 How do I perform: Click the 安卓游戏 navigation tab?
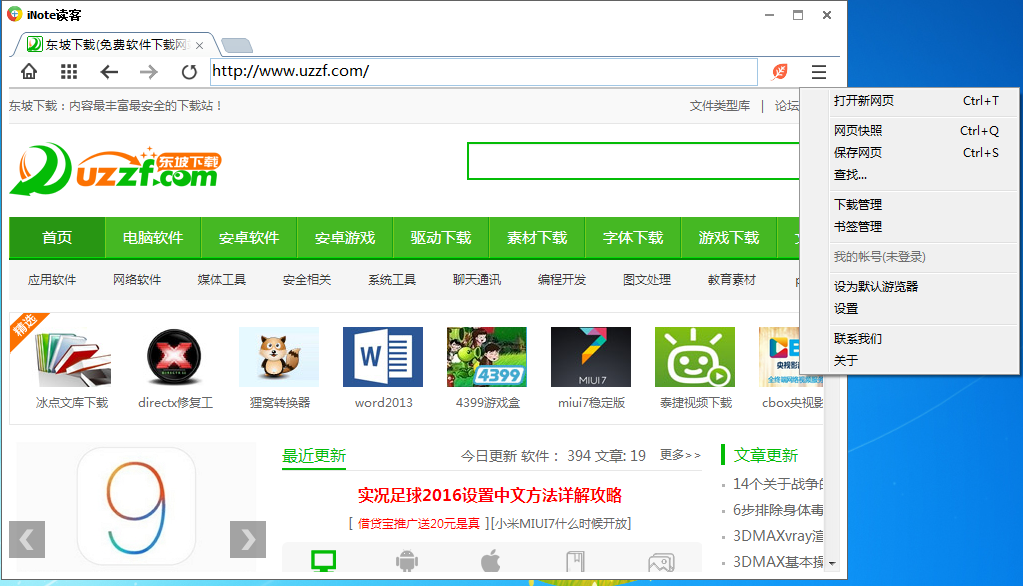(x=344, y=238)
